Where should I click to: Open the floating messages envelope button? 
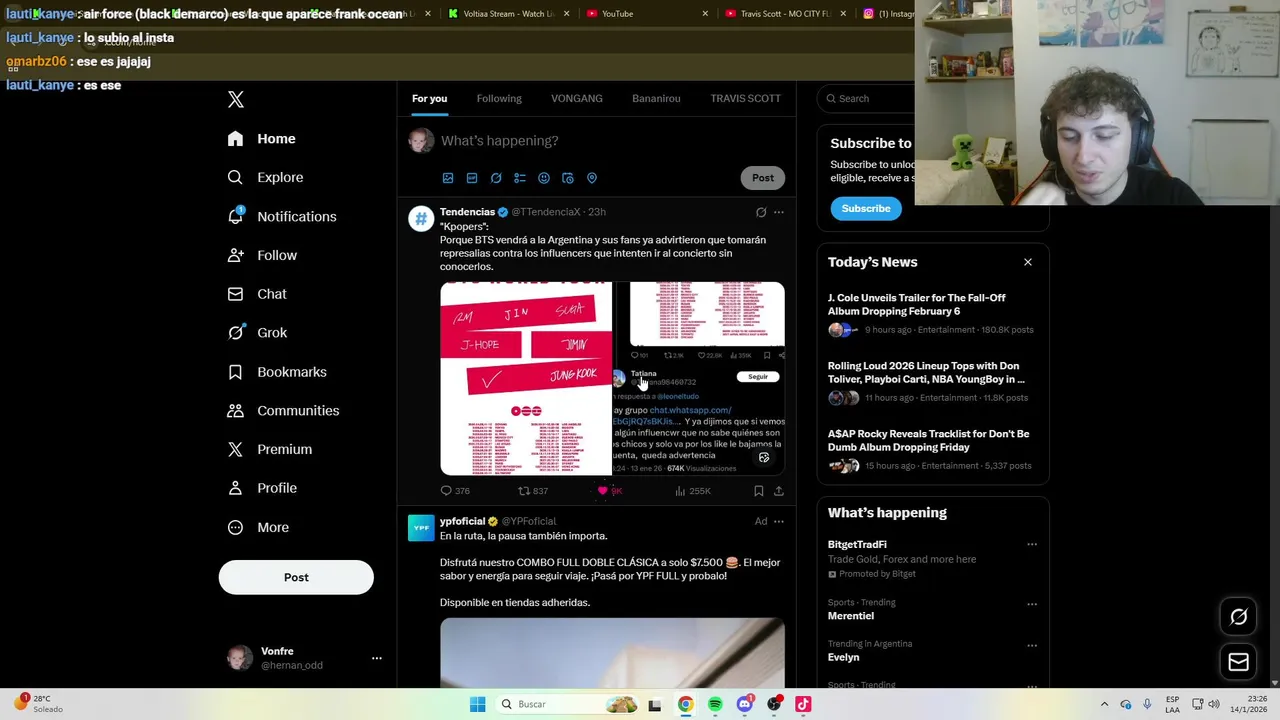pyautogui.click(x=1238, y=662)
